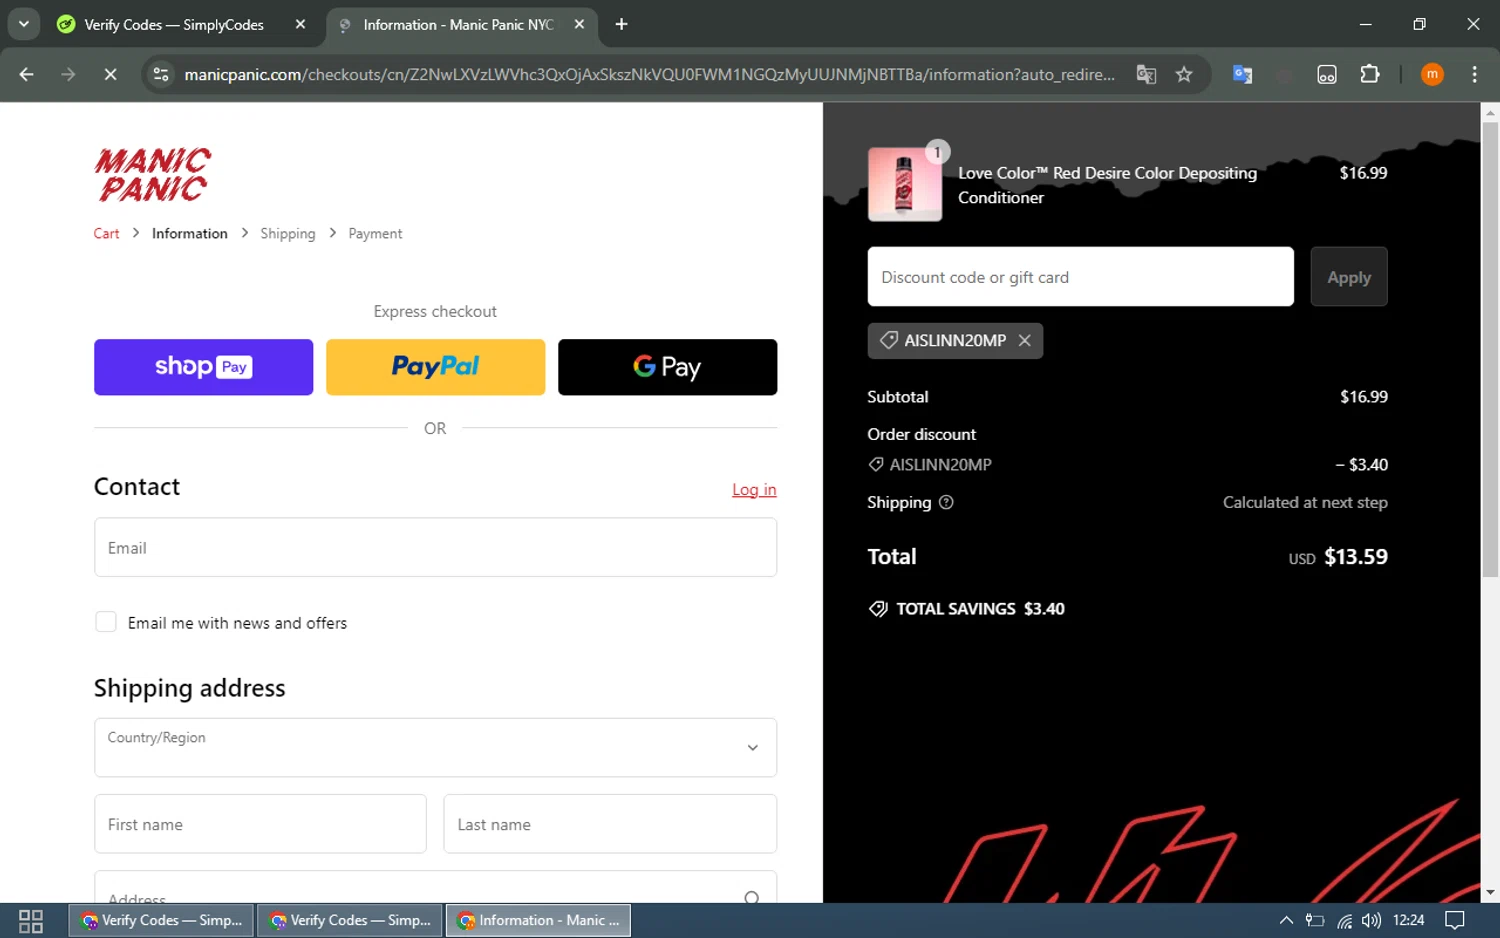1500x938 pixels.
Task: Select the Payment breadcrumb step
Action: (375, 233)
